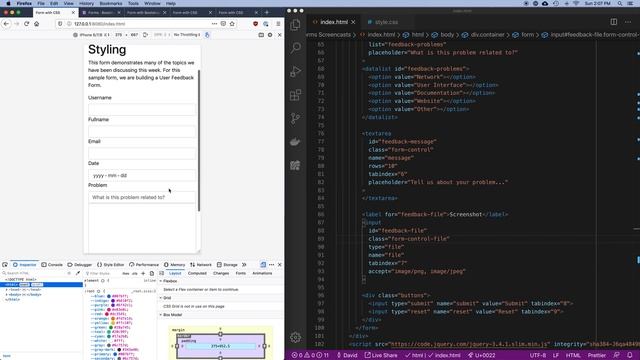The width and height of the screenshot is (640, 360).
Task: Go back in Firefox
Action: click(x=6, y=24)
